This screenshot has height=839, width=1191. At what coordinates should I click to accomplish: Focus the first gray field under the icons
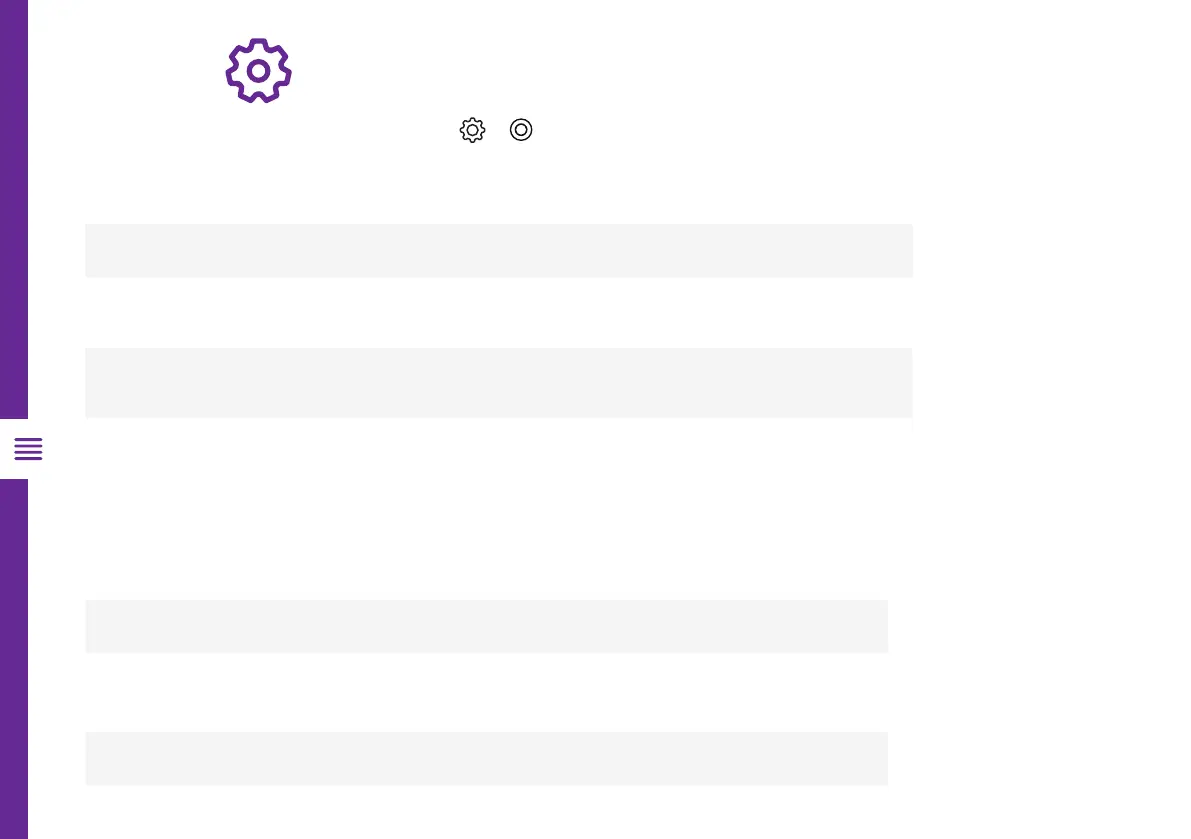(498, 250)
